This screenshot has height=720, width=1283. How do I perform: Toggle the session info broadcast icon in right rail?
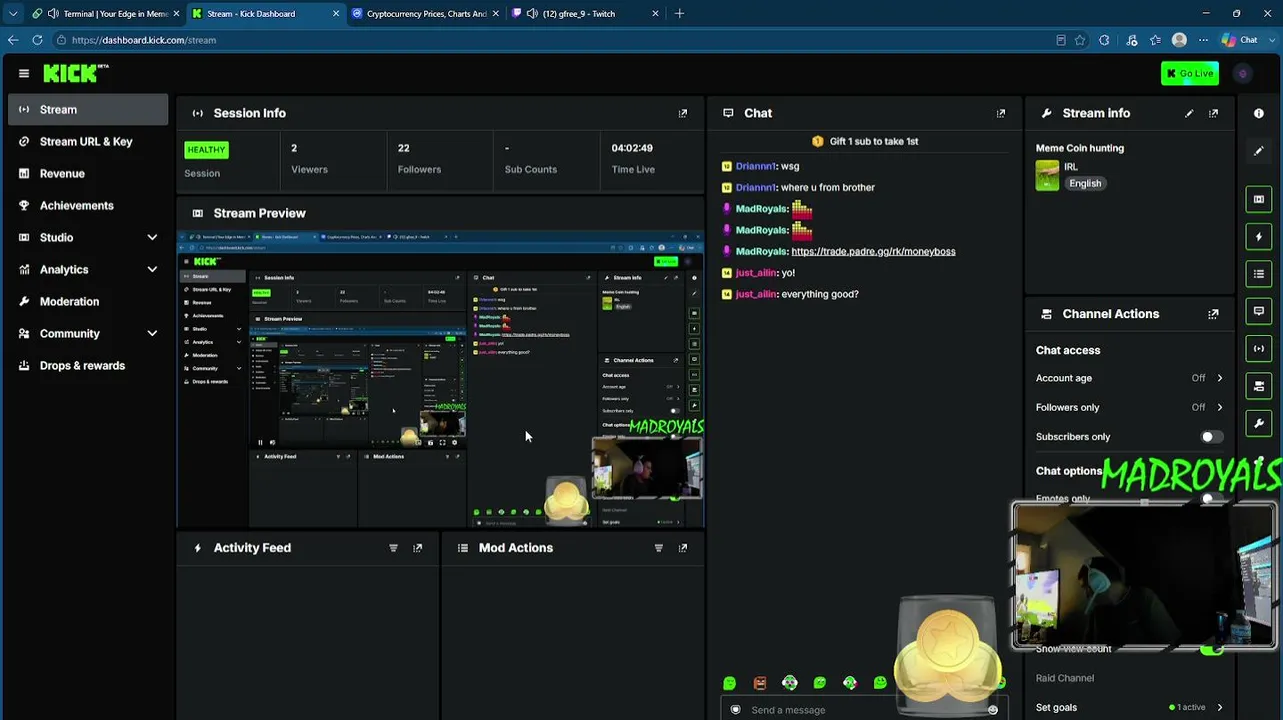[1259, 349]
